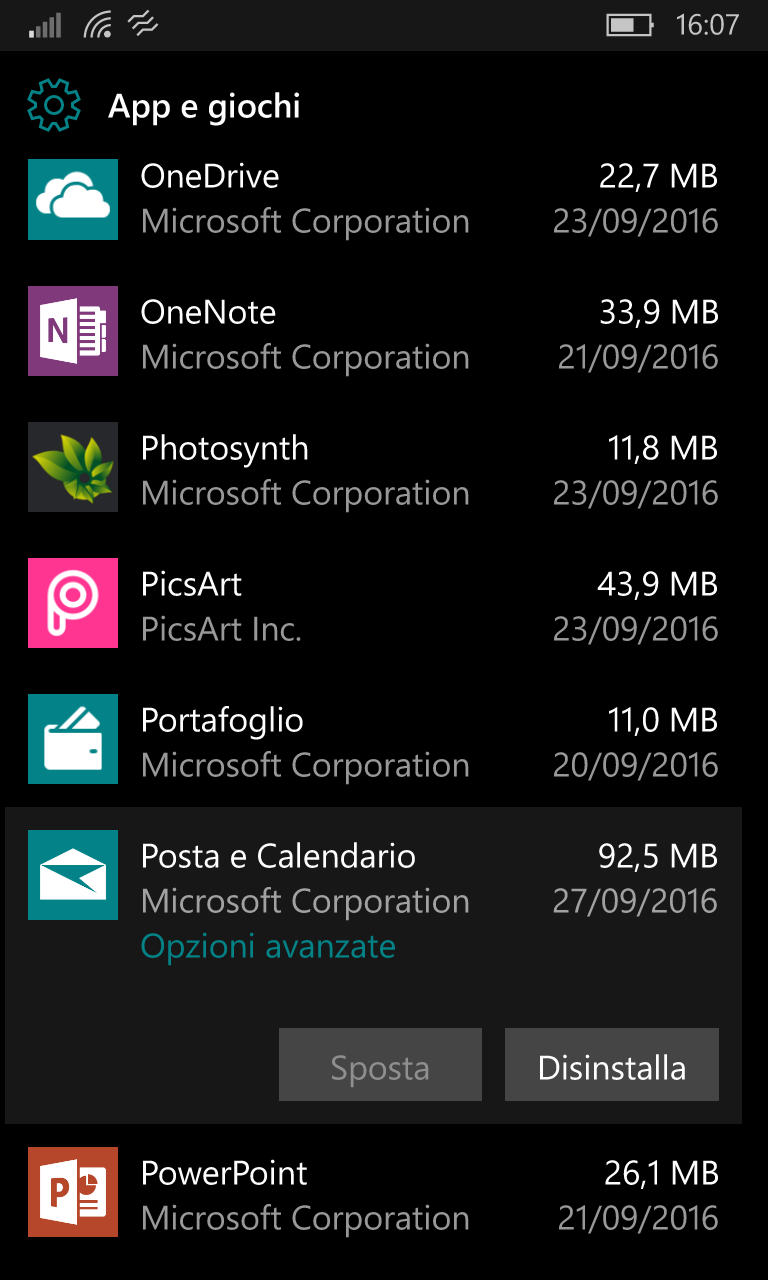
Task: Expand the OneDrive list entry
Action: click(384, 198)
